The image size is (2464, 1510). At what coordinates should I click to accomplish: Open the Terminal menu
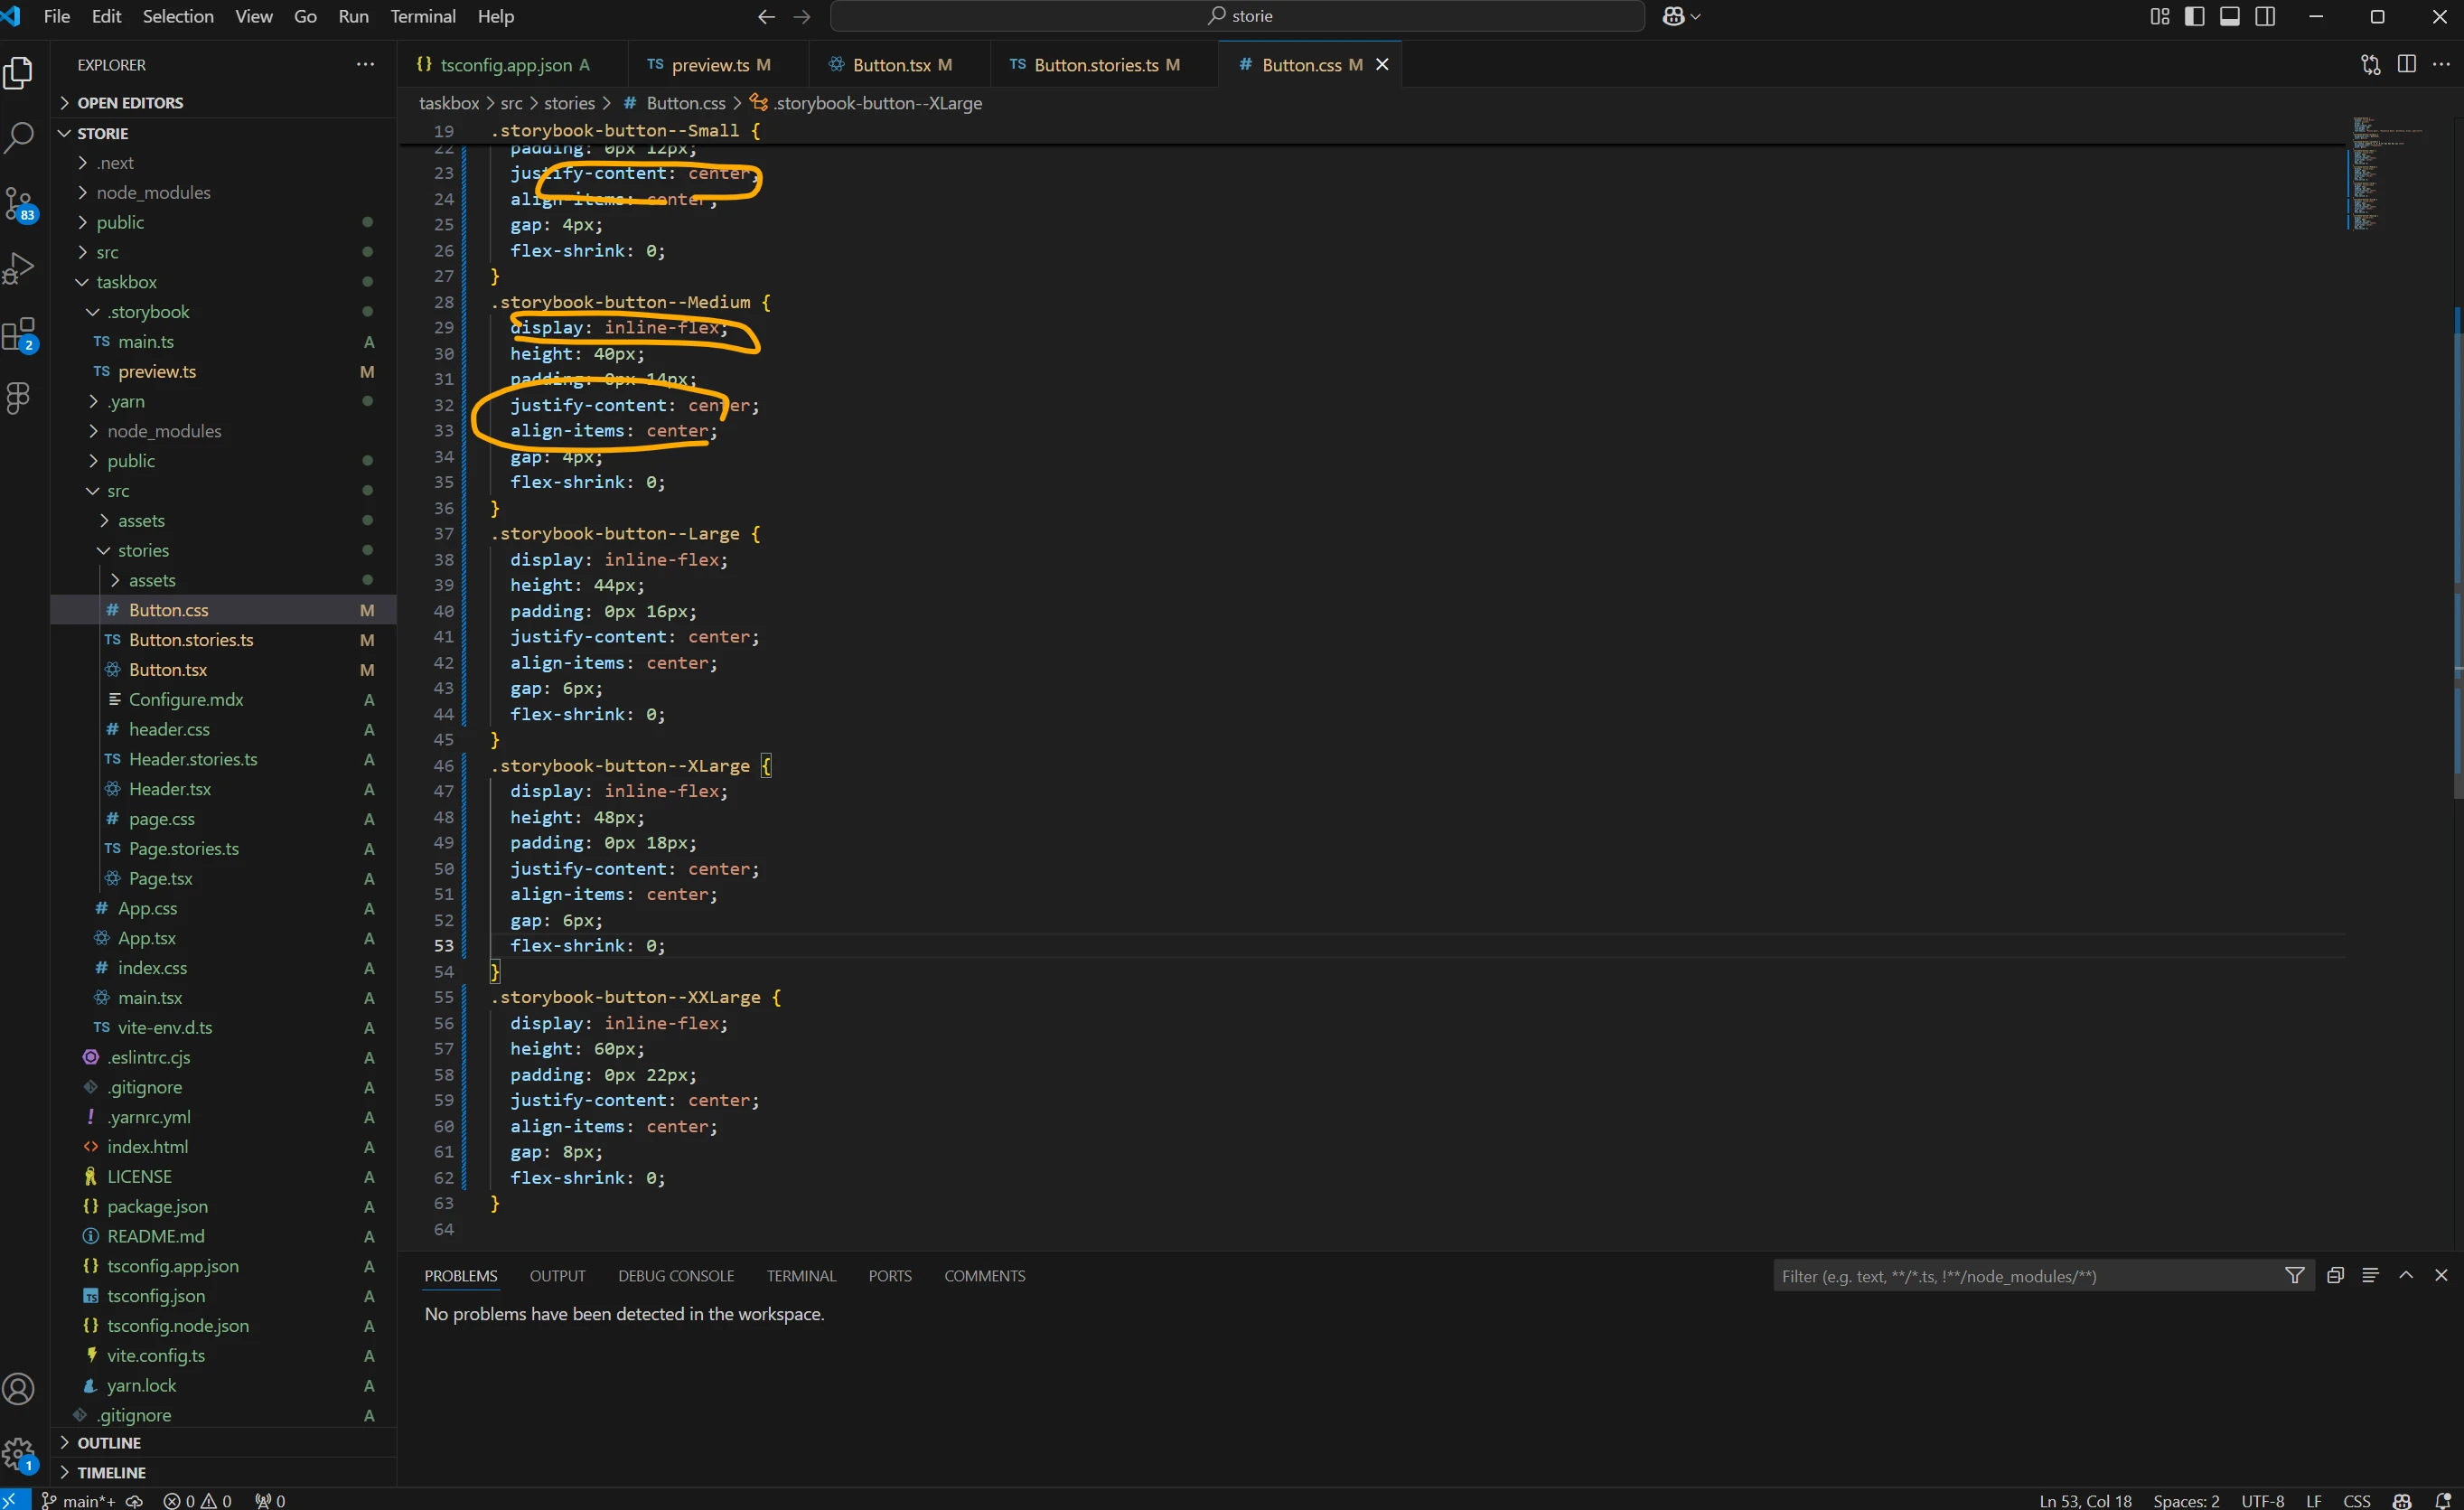(422, 16)
